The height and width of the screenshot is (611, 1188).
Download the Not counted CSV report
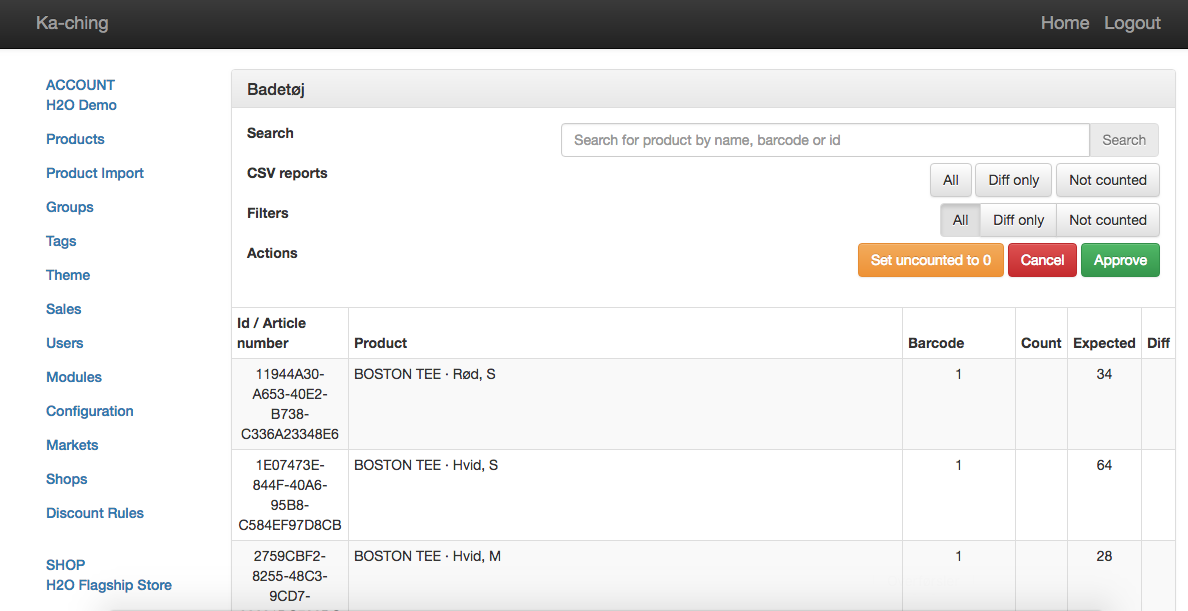click(1107, 180)
